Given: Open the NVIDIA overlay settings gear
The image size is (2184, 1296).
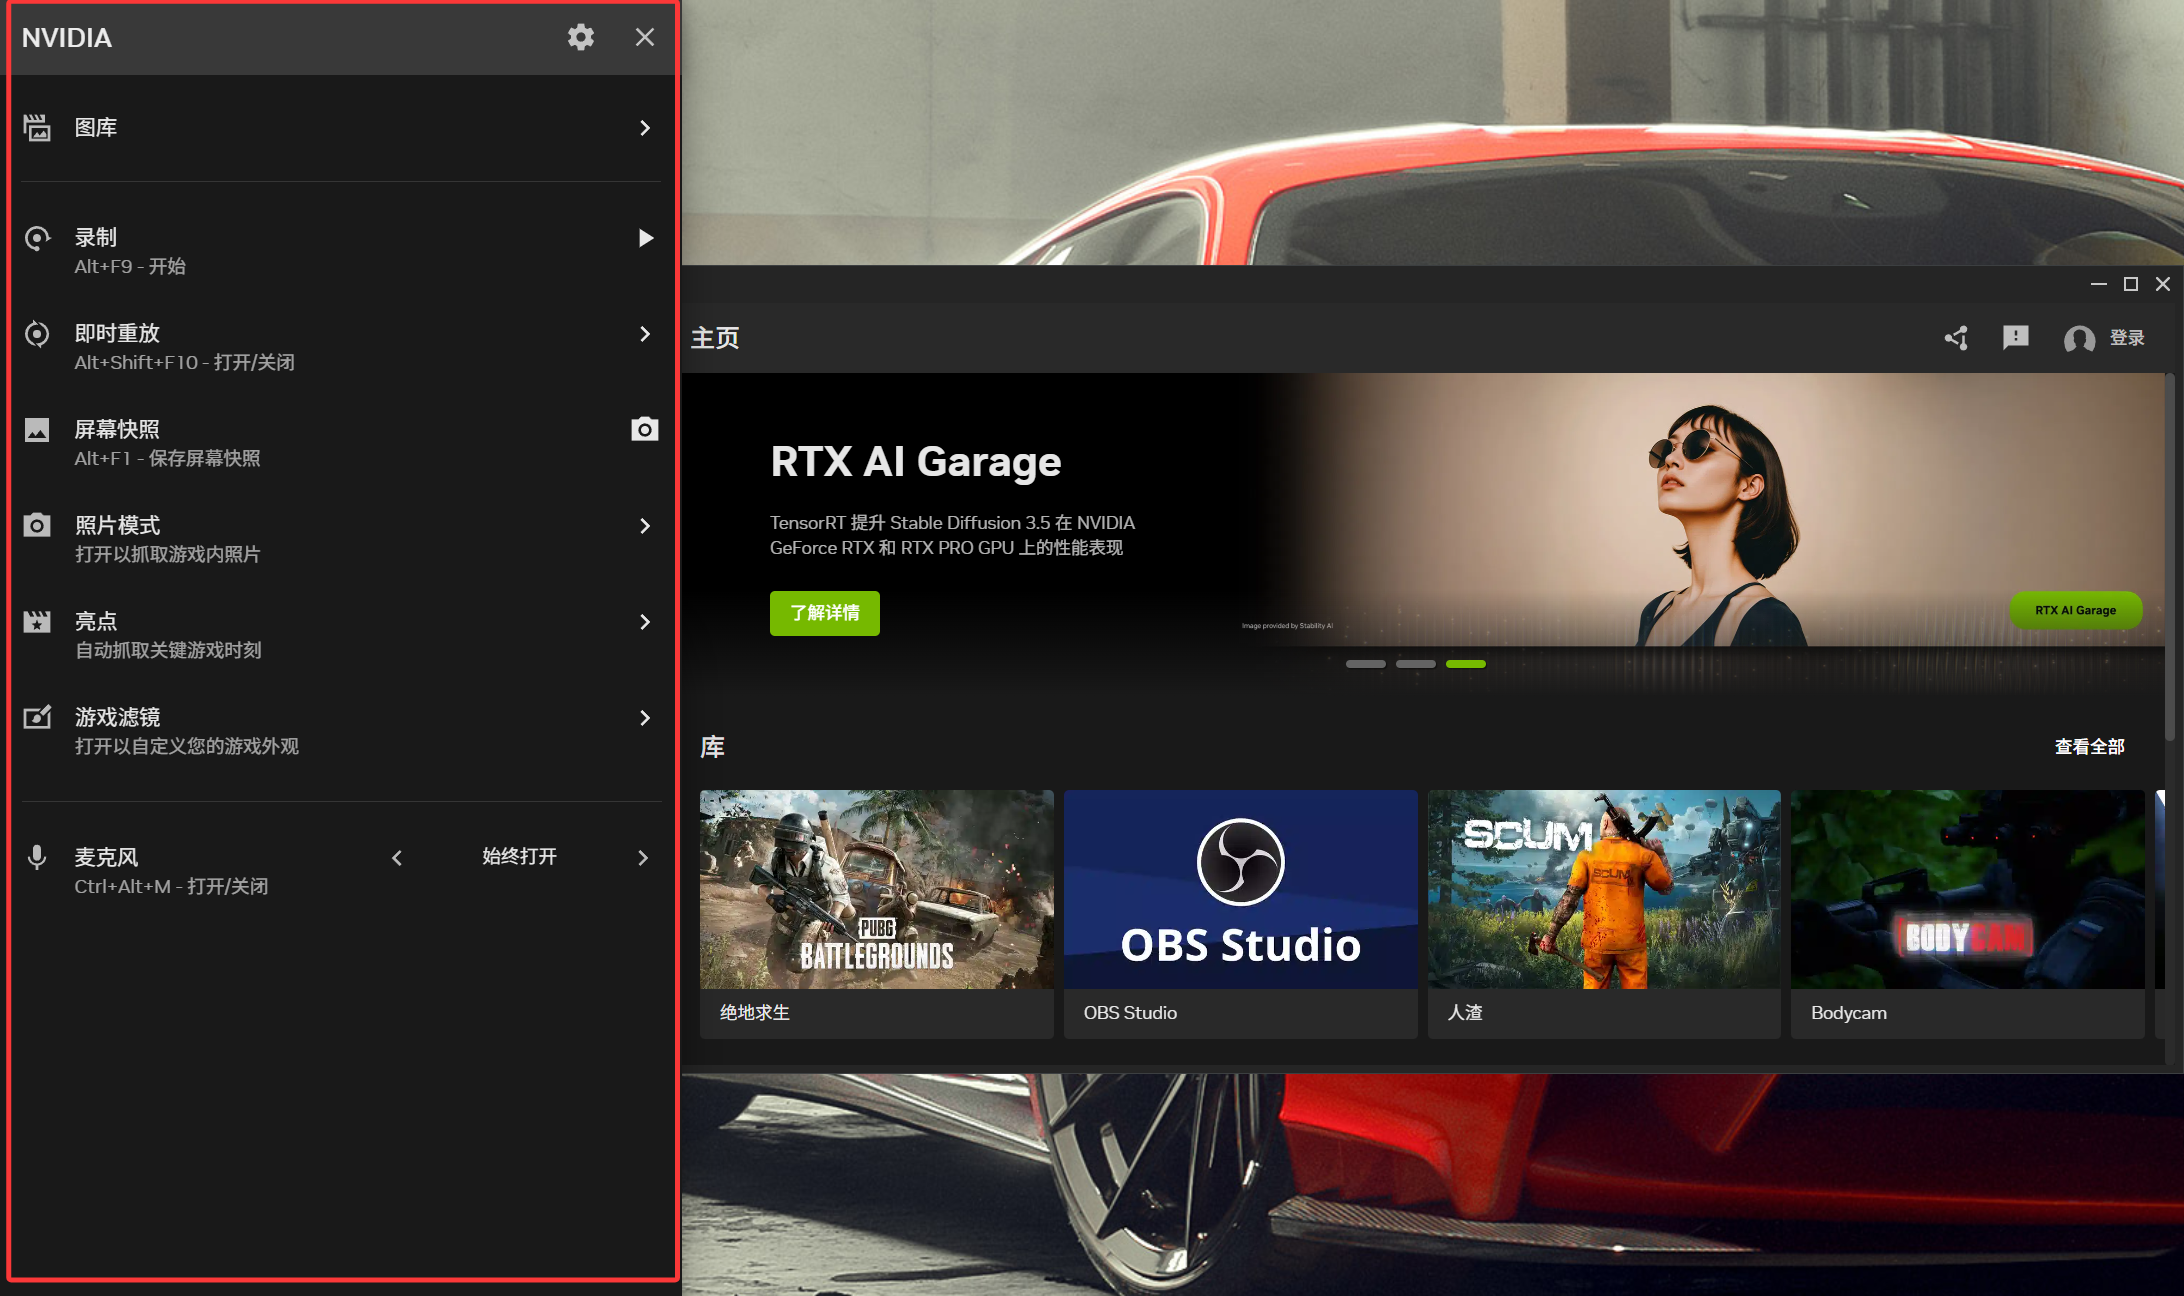Looking at the screenshot, I should coord(581,38).
